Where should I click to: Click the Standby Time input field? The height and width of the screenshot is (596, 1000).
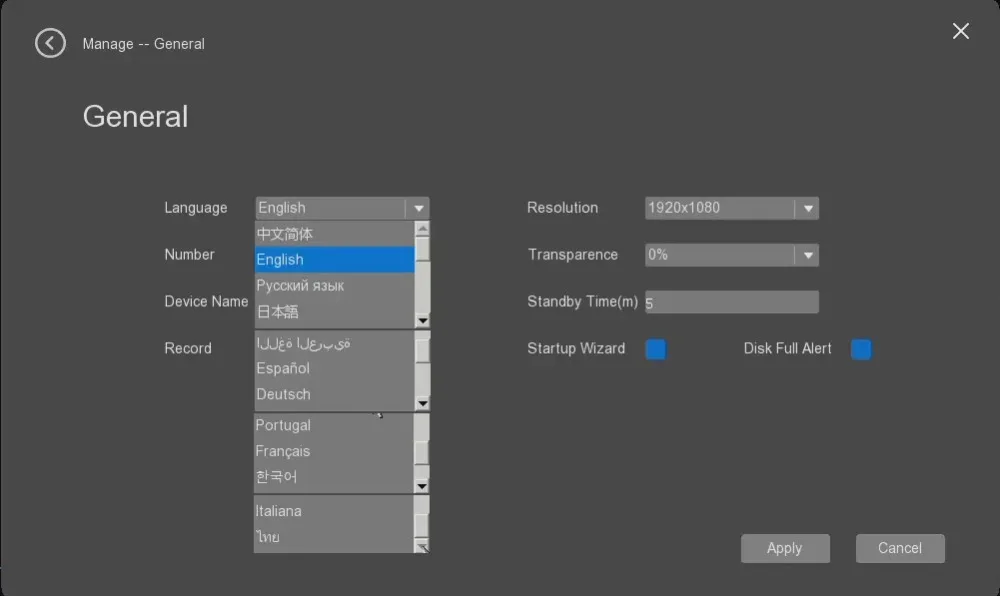coord(732,302)
